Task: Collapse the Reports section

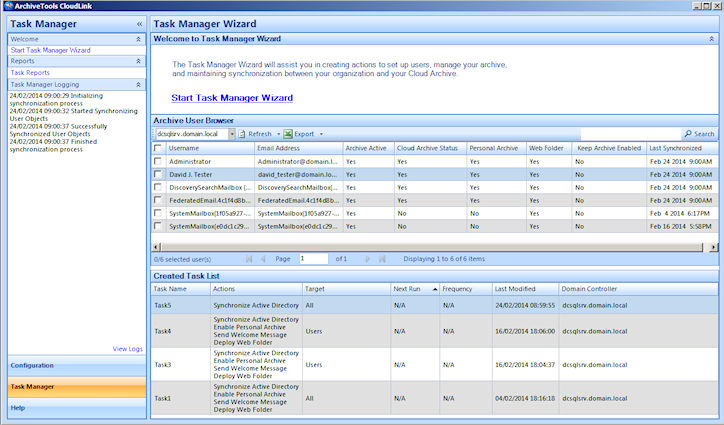Action: (x=138, y=61)
